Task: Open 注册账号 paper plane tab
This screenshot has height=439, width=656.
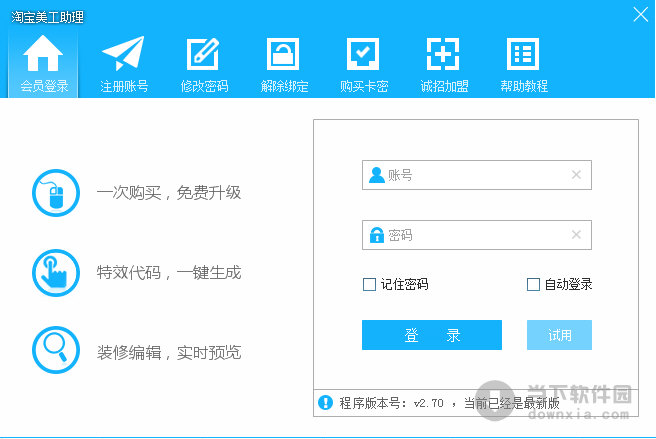Action: pyautogui.click(x=124, y=64)
